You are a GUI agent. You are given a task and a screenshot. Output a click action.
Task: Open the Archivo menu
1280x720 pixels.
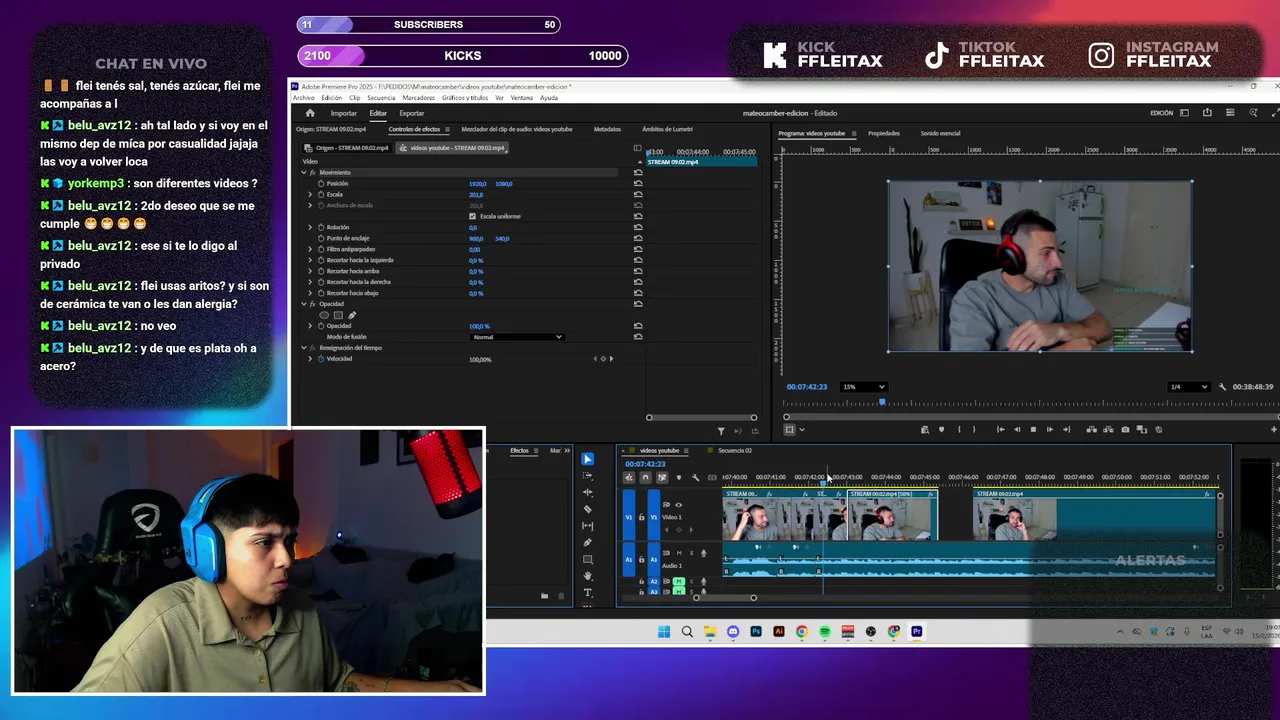303,98
